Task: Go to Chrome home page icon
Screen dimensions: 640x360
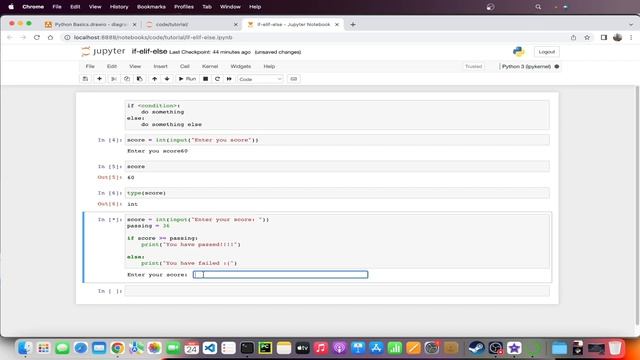Action: [x=50, y=37]
